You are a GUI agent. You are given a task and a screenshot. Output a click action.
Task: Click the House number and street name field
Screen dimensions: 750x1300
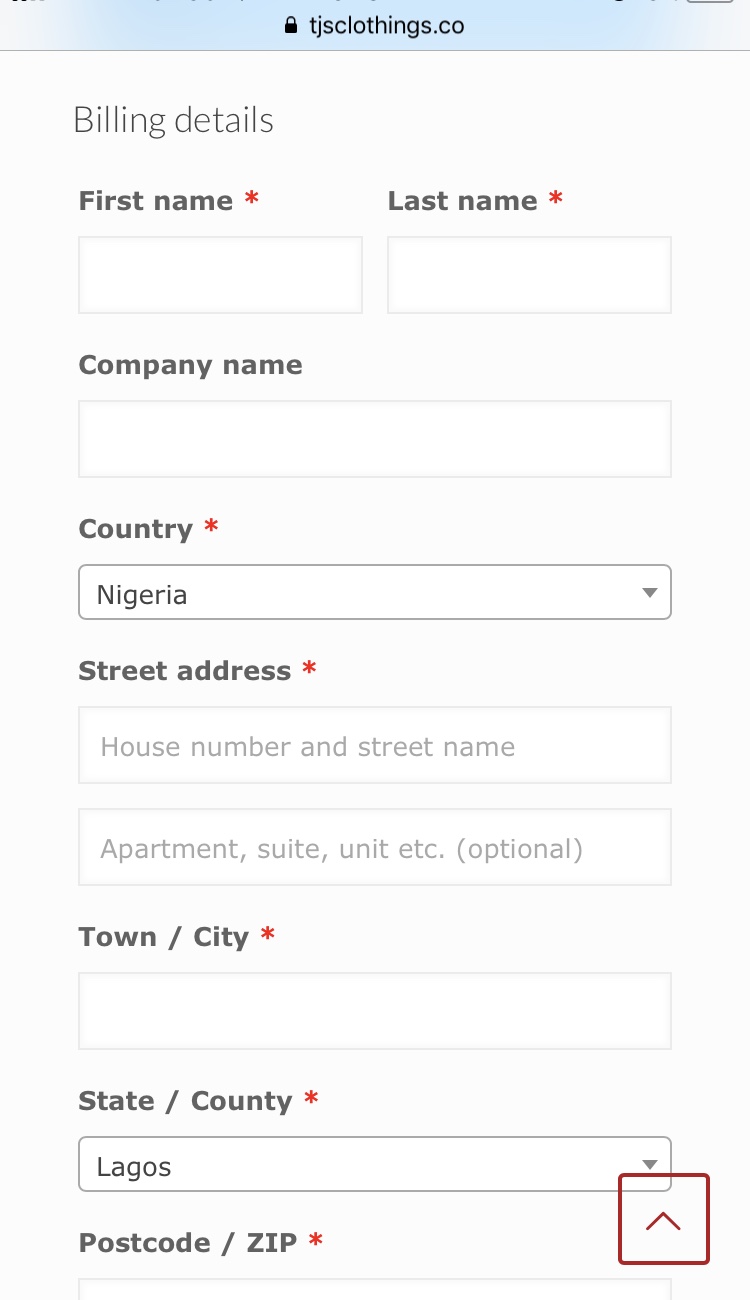click(375, 745)
